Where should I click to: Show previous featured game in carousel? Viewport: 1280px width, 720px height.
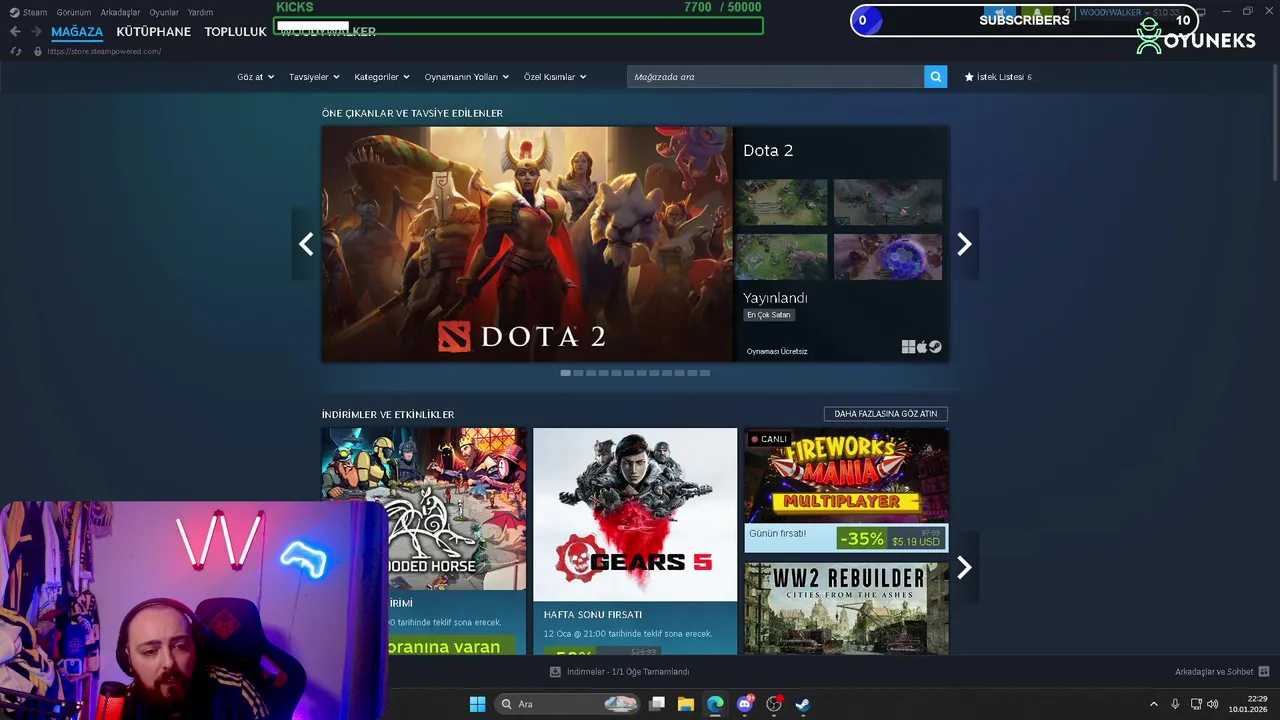click(x=306, y=244)
